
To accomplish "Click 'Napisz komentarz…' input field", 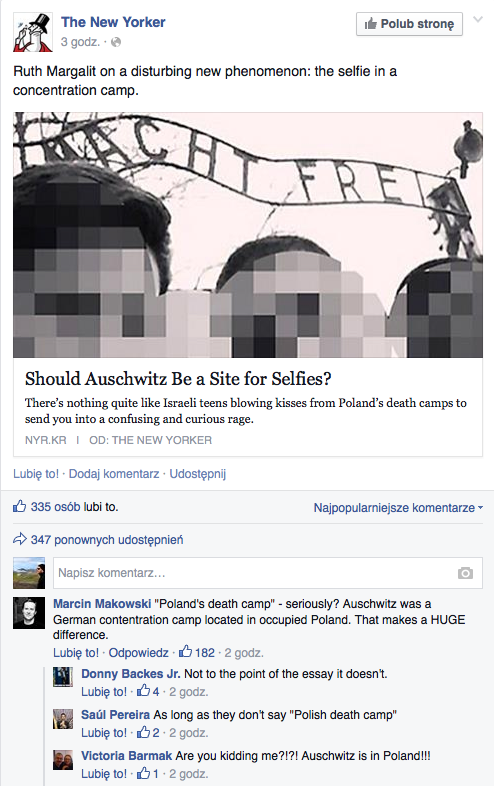I will pyautogui.click(x=268, y=573).
